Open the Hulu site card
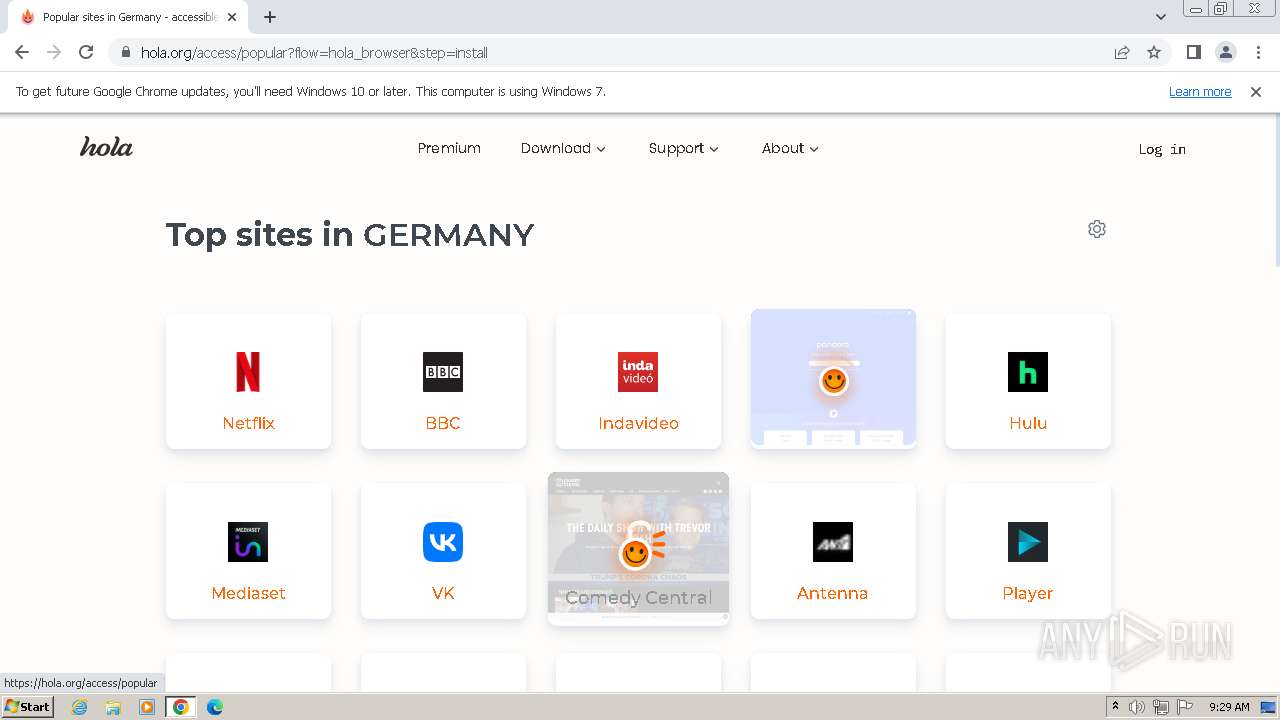Screen dimensions: 1280x720 point(1028,381)
